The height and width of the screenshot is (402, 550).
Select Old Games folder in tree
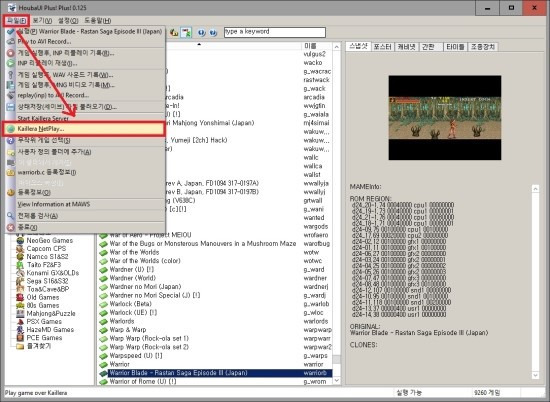[x=43, y=297]
